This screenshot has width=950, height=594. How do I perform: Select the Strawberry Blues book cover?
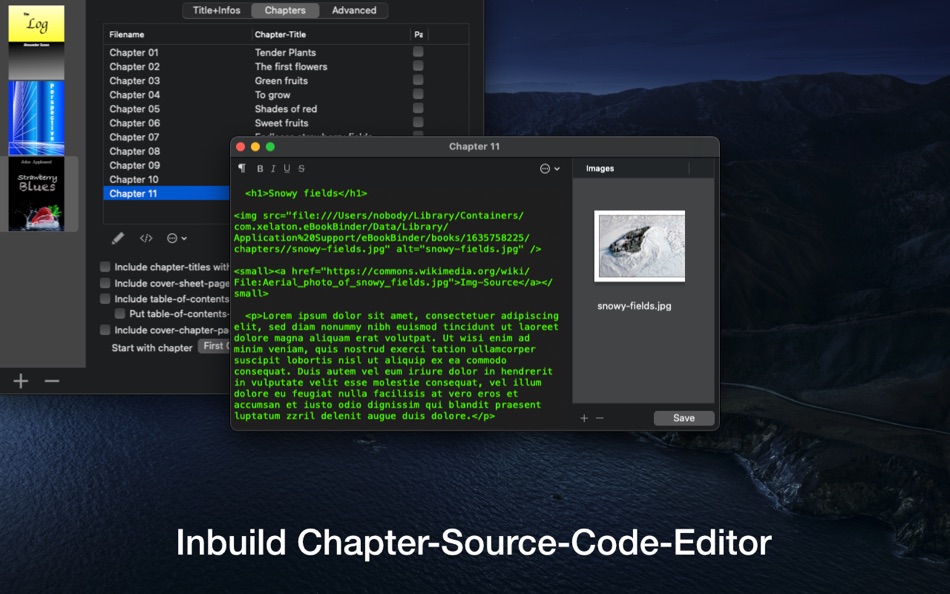36,194
